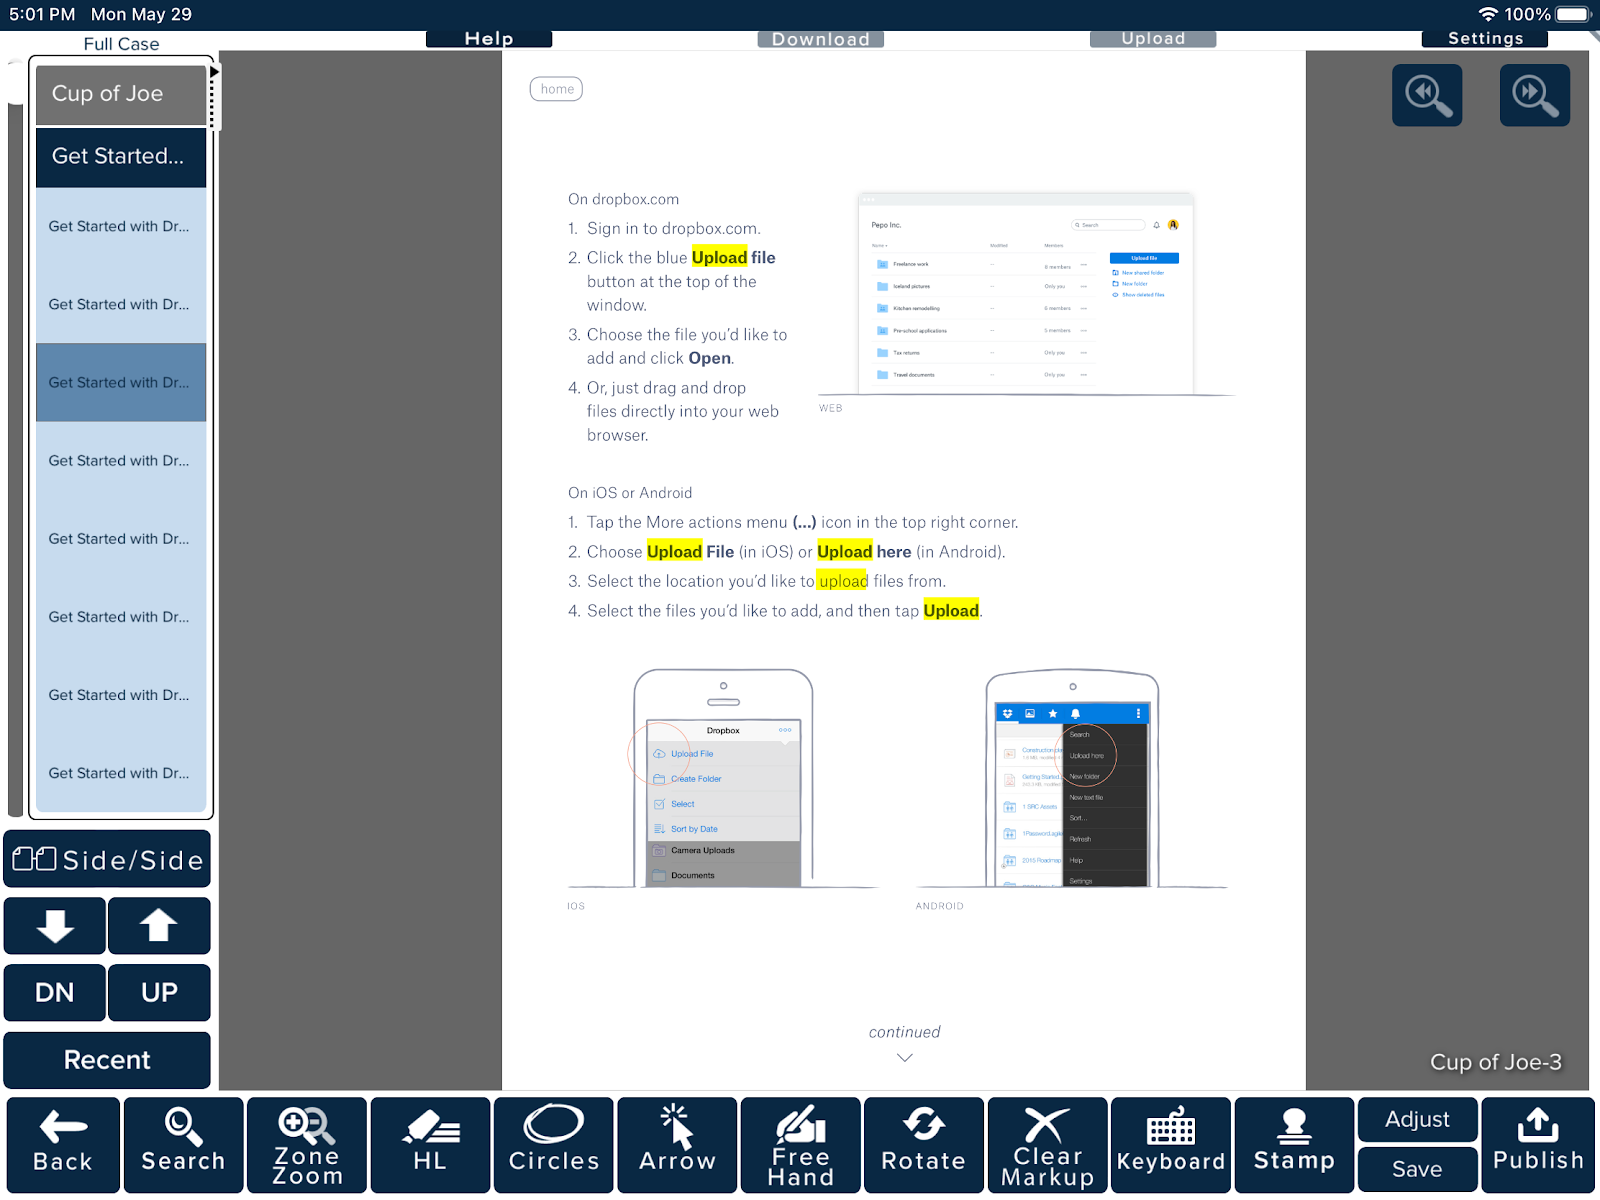
Task: Open the Settings menu
Action: (x=1484, y=38)
